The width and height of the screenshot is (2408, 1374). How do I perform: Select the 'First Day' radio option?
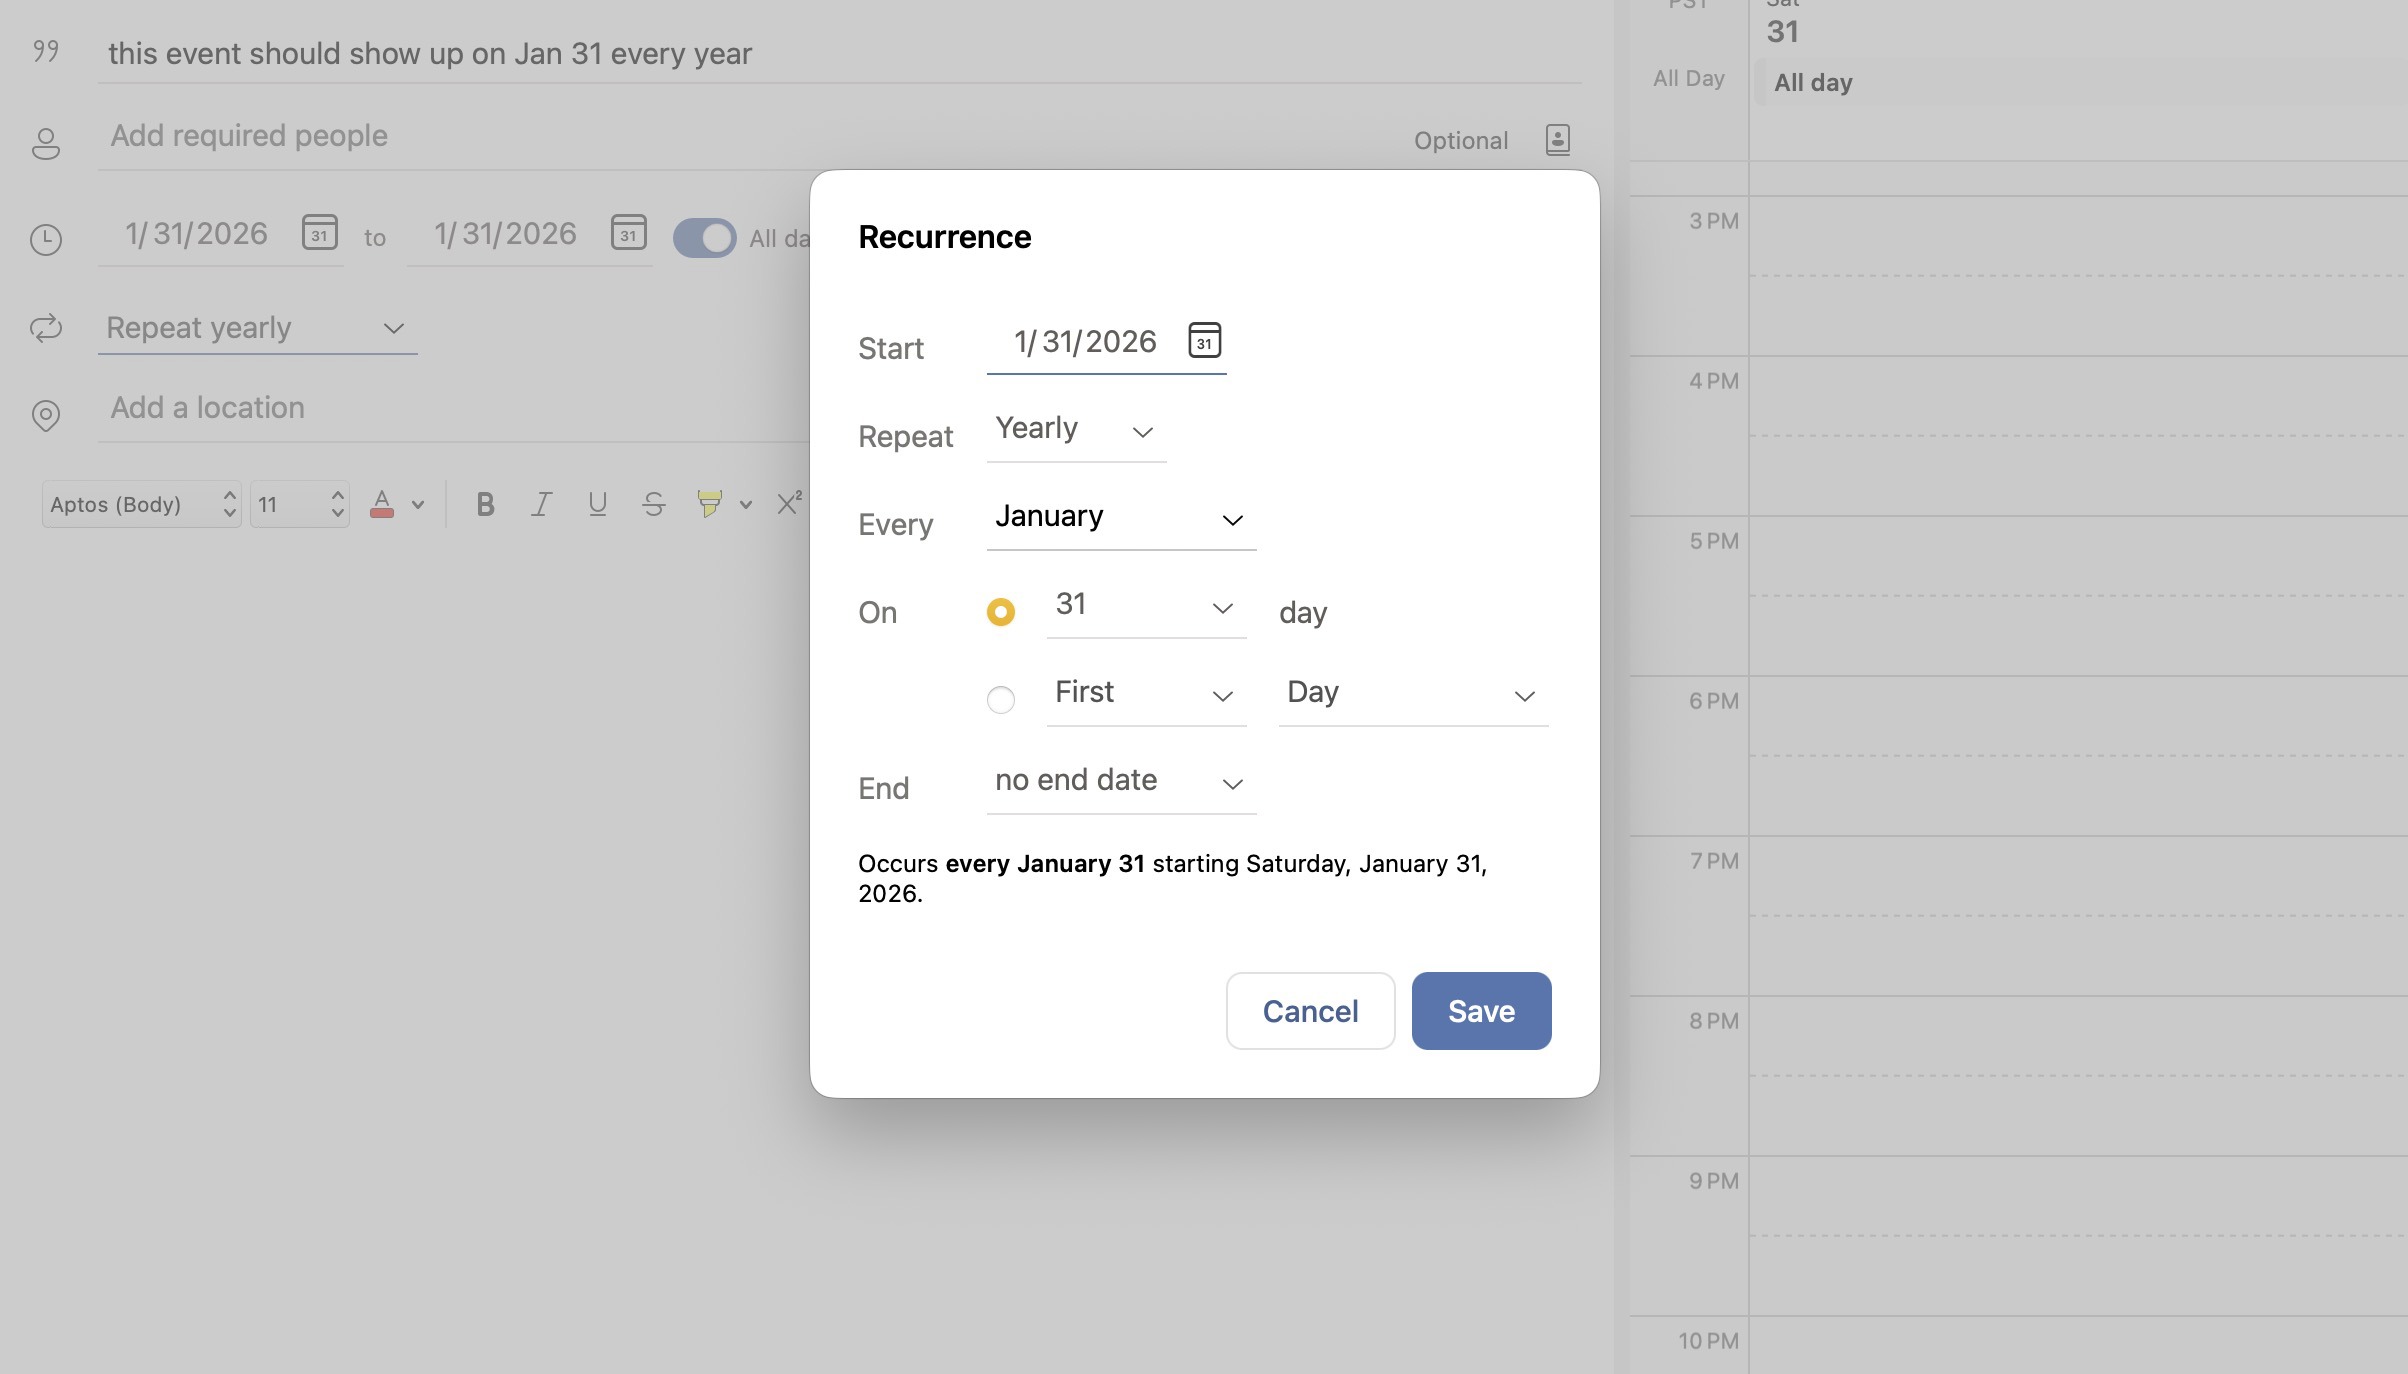click(x=1000, y=700)
